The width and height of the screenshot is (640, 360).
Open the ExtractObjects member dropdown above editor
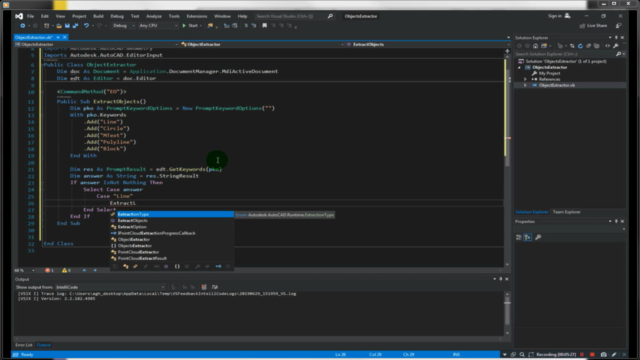(x=427, y=44)
